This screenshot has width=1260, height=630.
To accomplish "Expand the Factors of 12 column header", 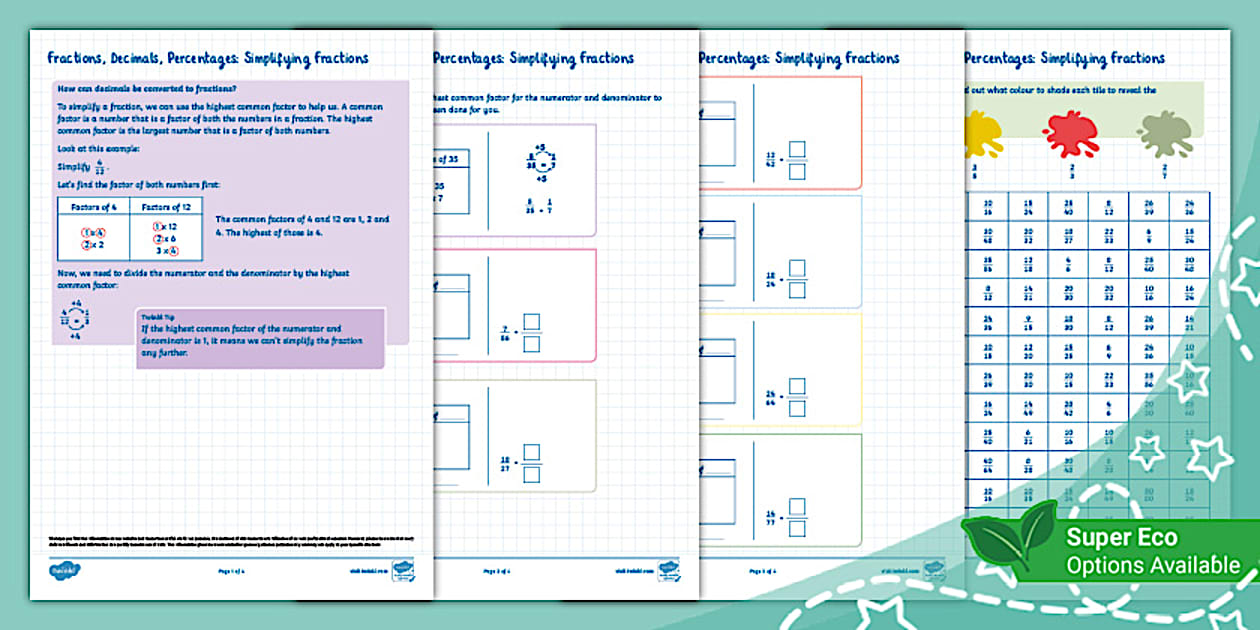I will (167, 207).
